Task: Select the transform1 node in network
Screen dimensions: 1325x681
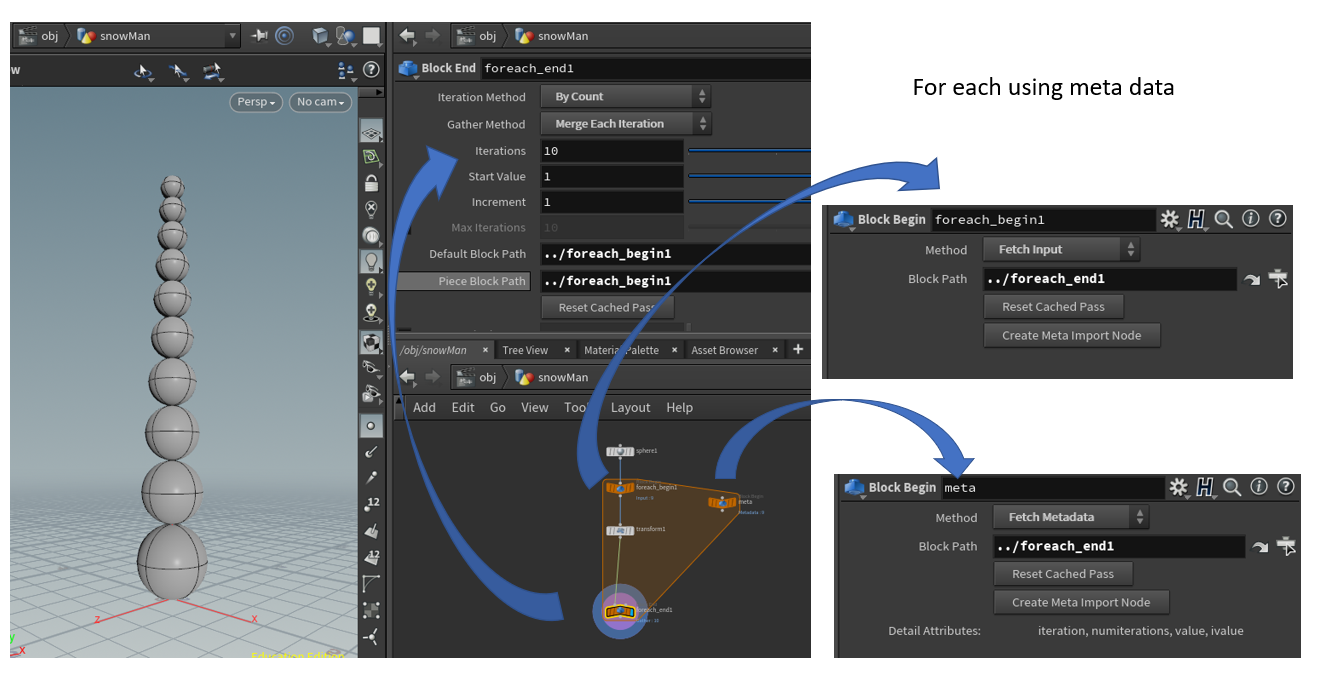Action: point(620,530)
